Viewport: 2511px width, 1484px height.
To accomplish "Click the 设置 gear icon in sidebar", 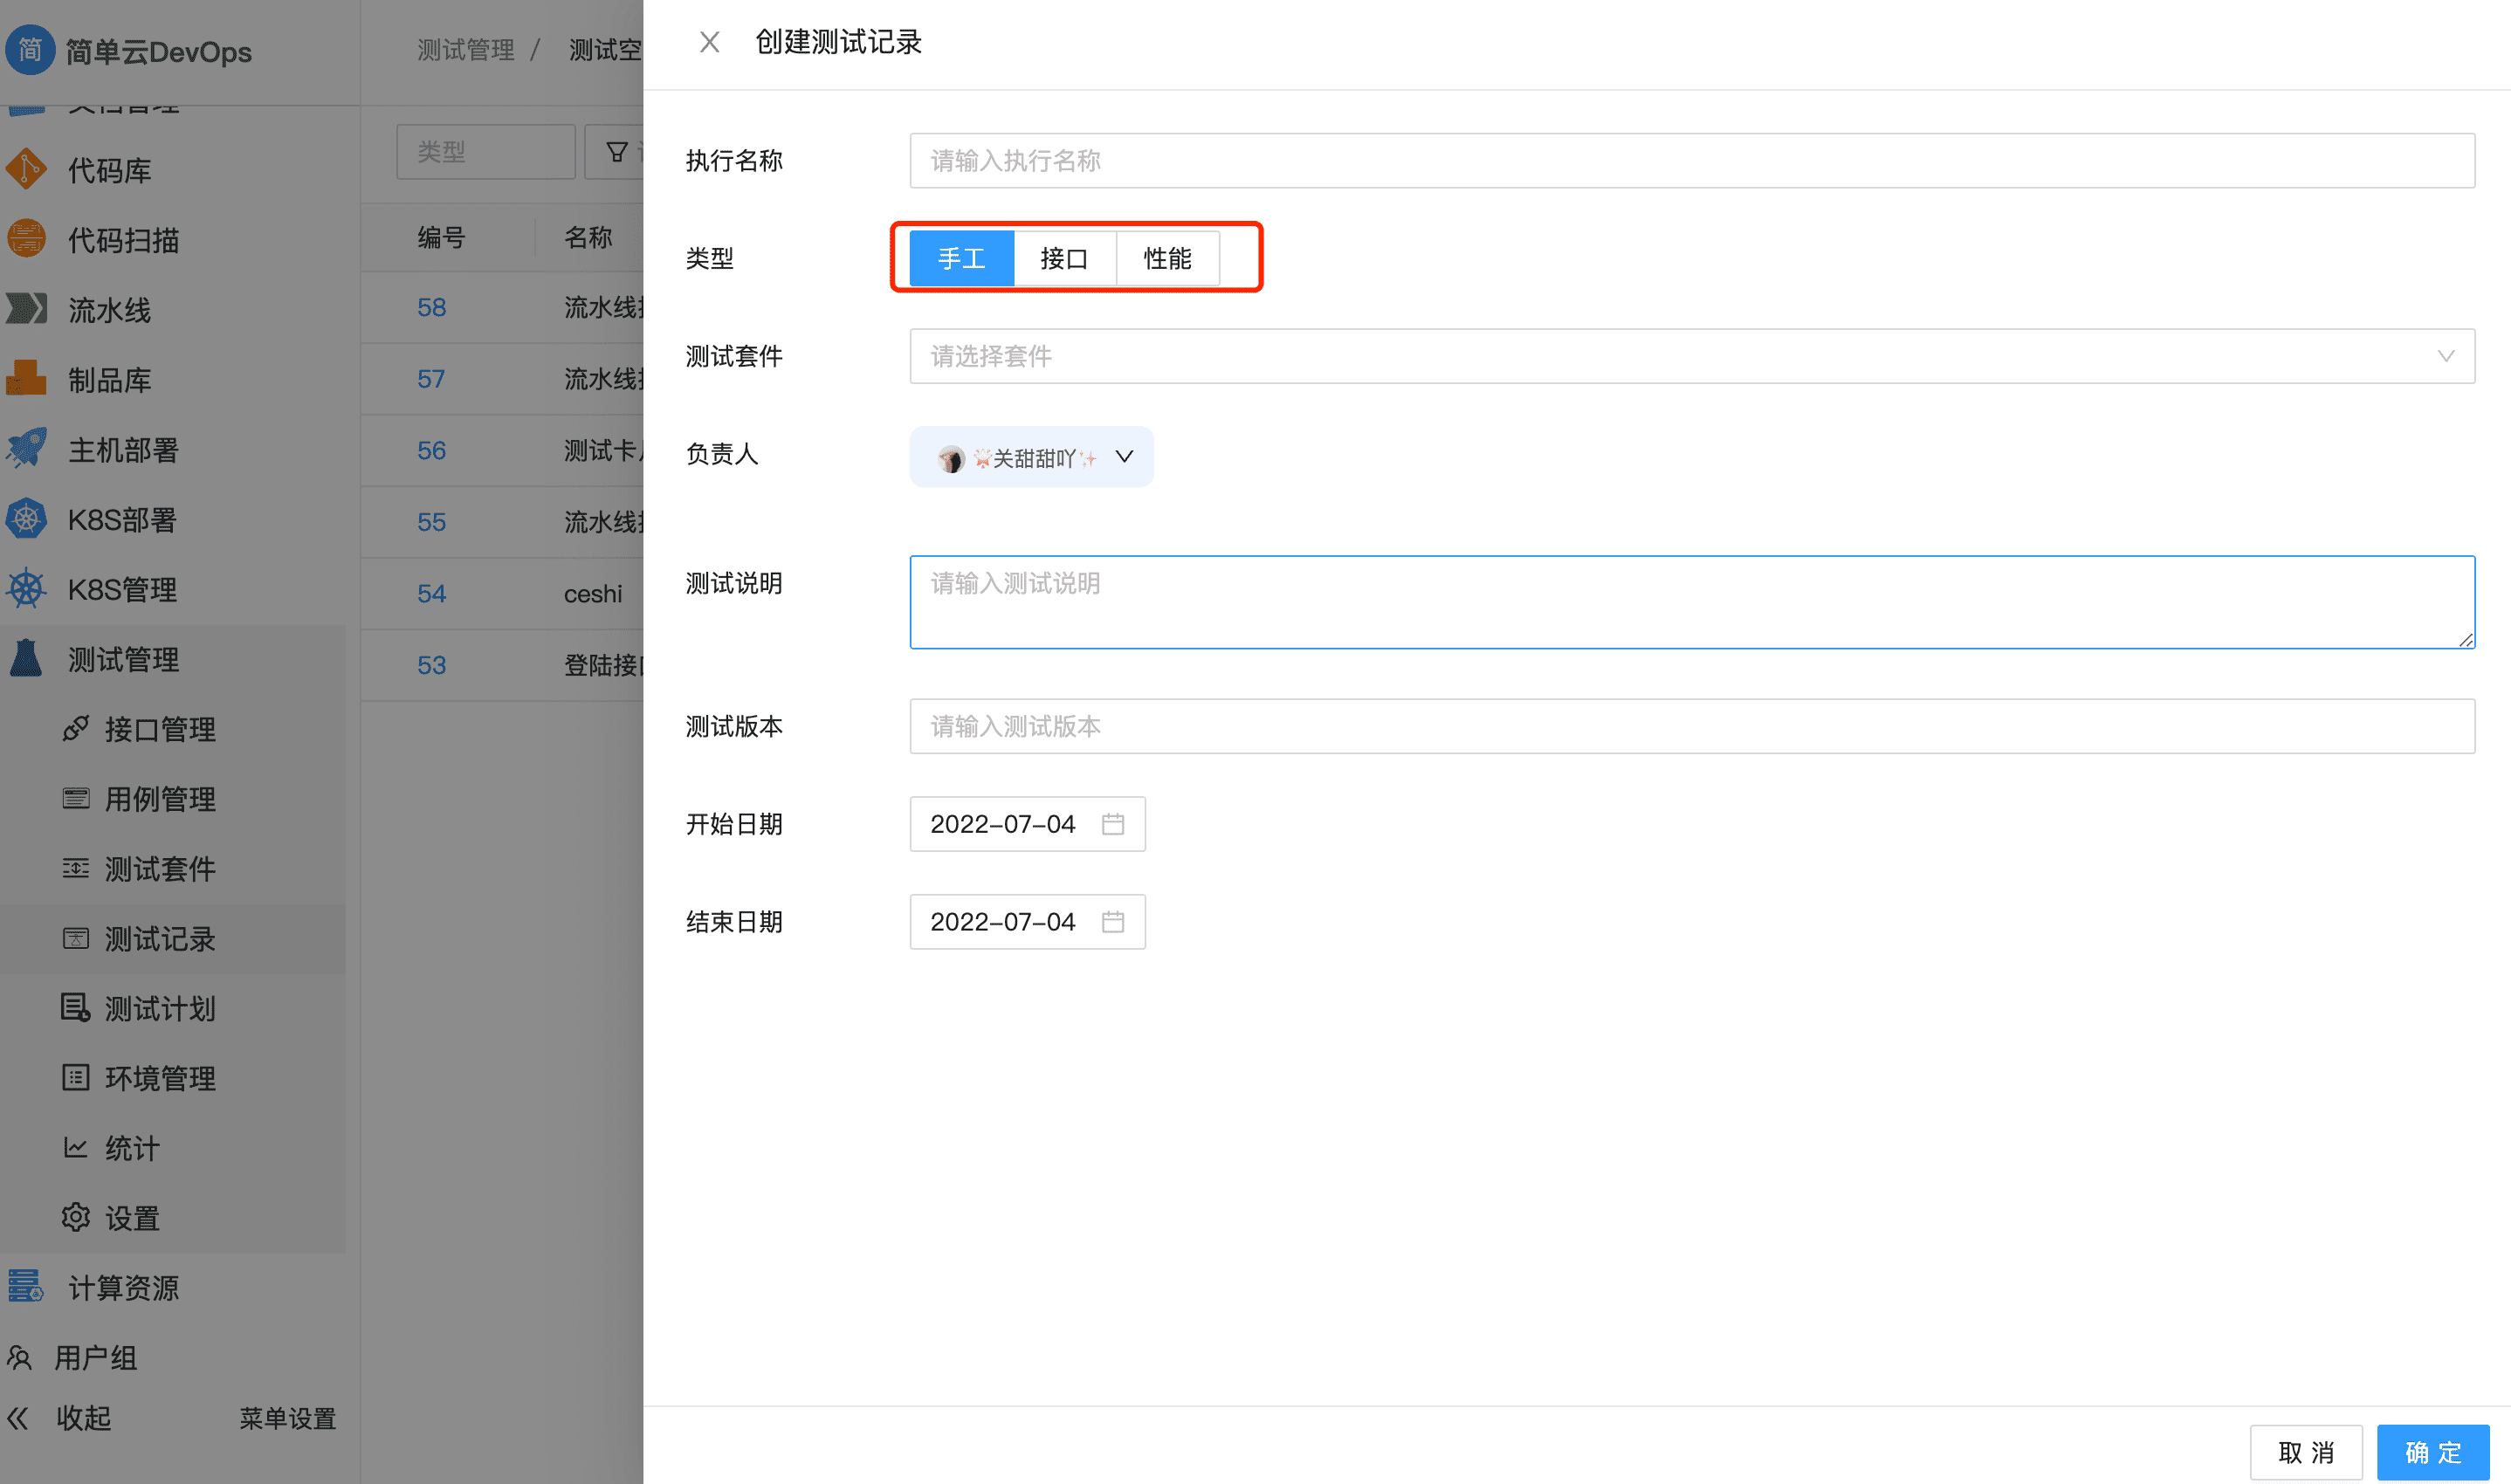I will pyautogui.click(x=76, y=1217).
